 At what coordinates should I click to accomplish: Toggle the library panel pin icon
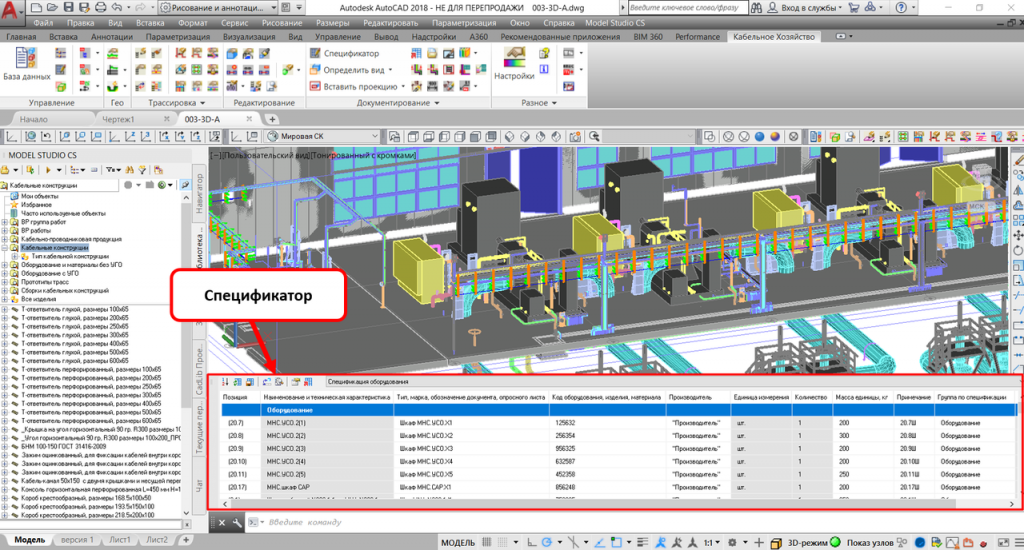(x=185, y=185)
